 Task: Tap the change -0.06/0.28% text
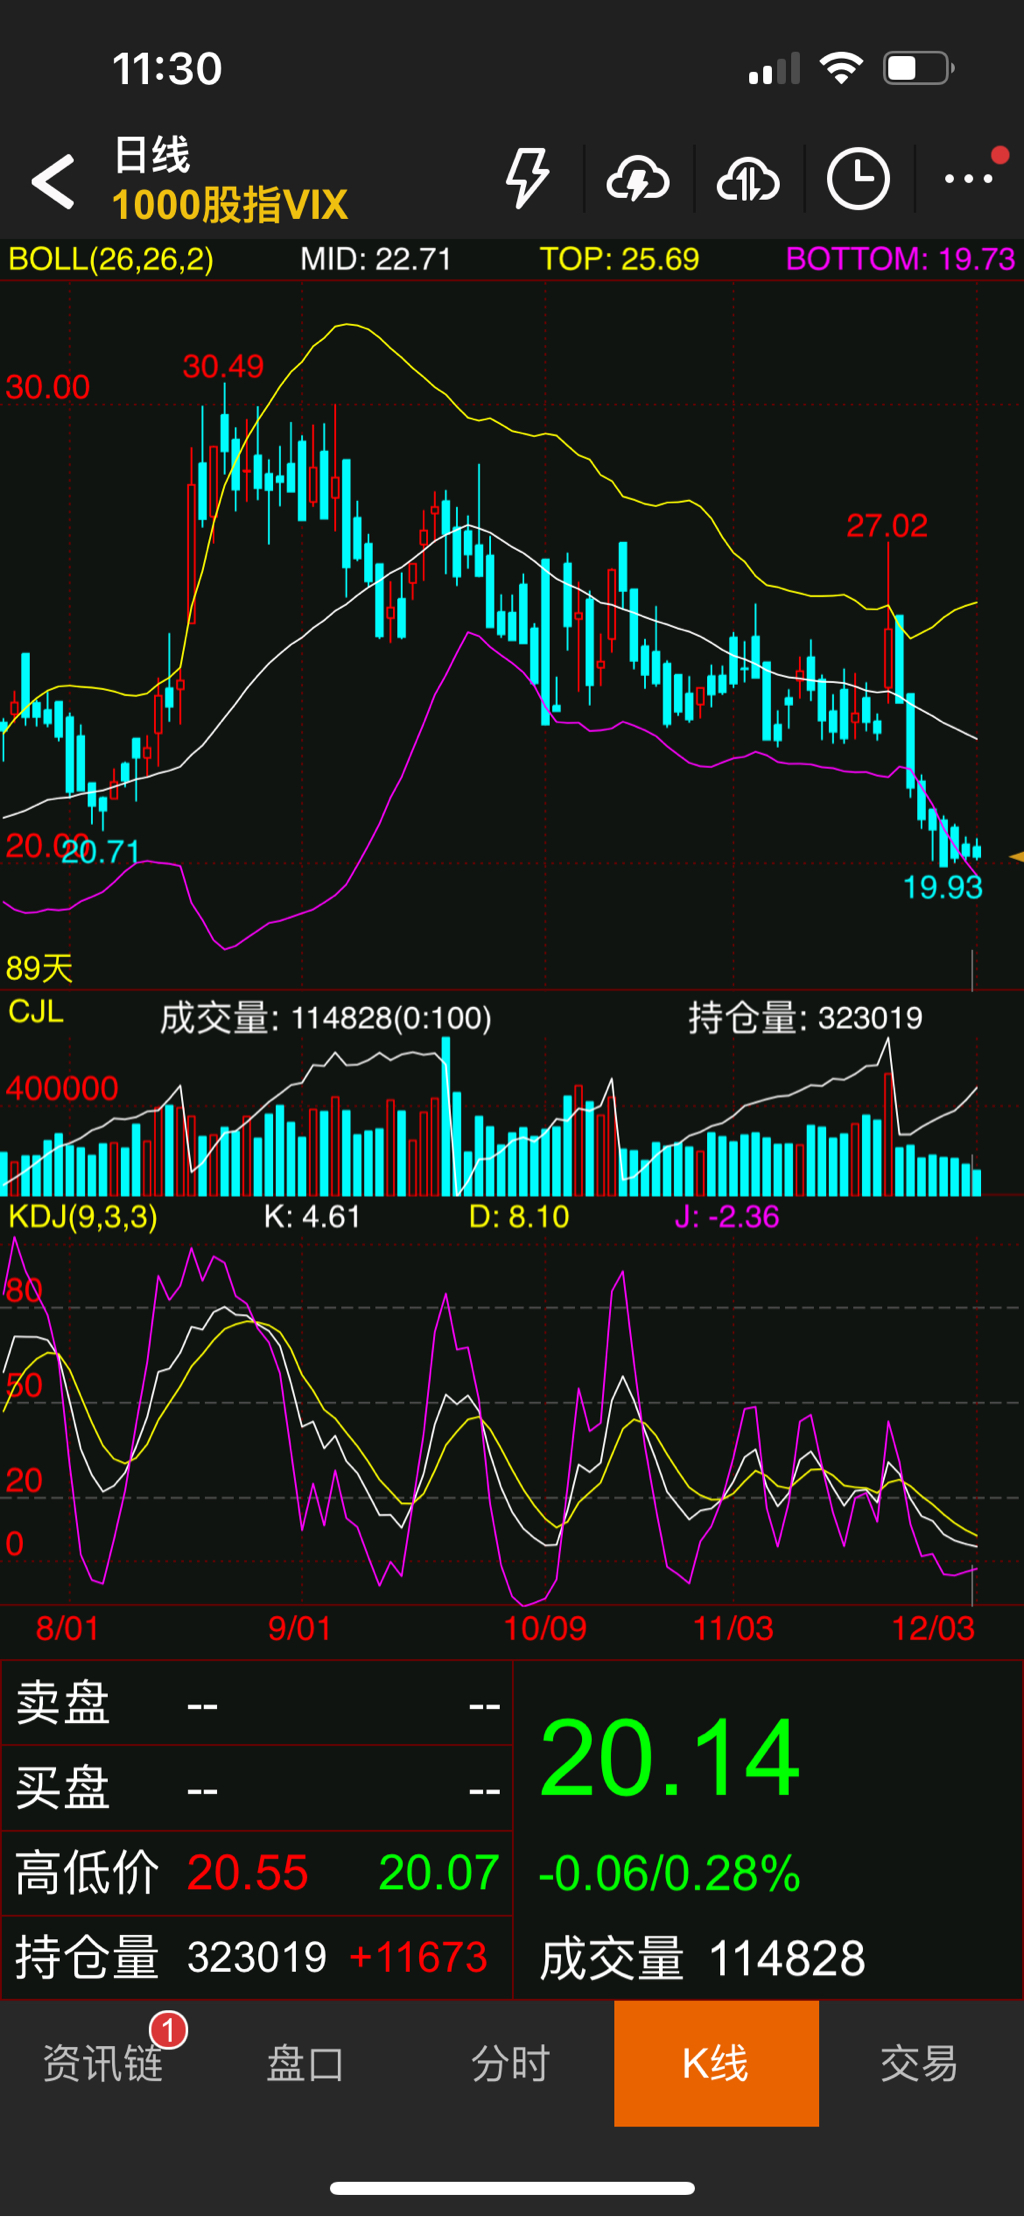[669, 1874]
